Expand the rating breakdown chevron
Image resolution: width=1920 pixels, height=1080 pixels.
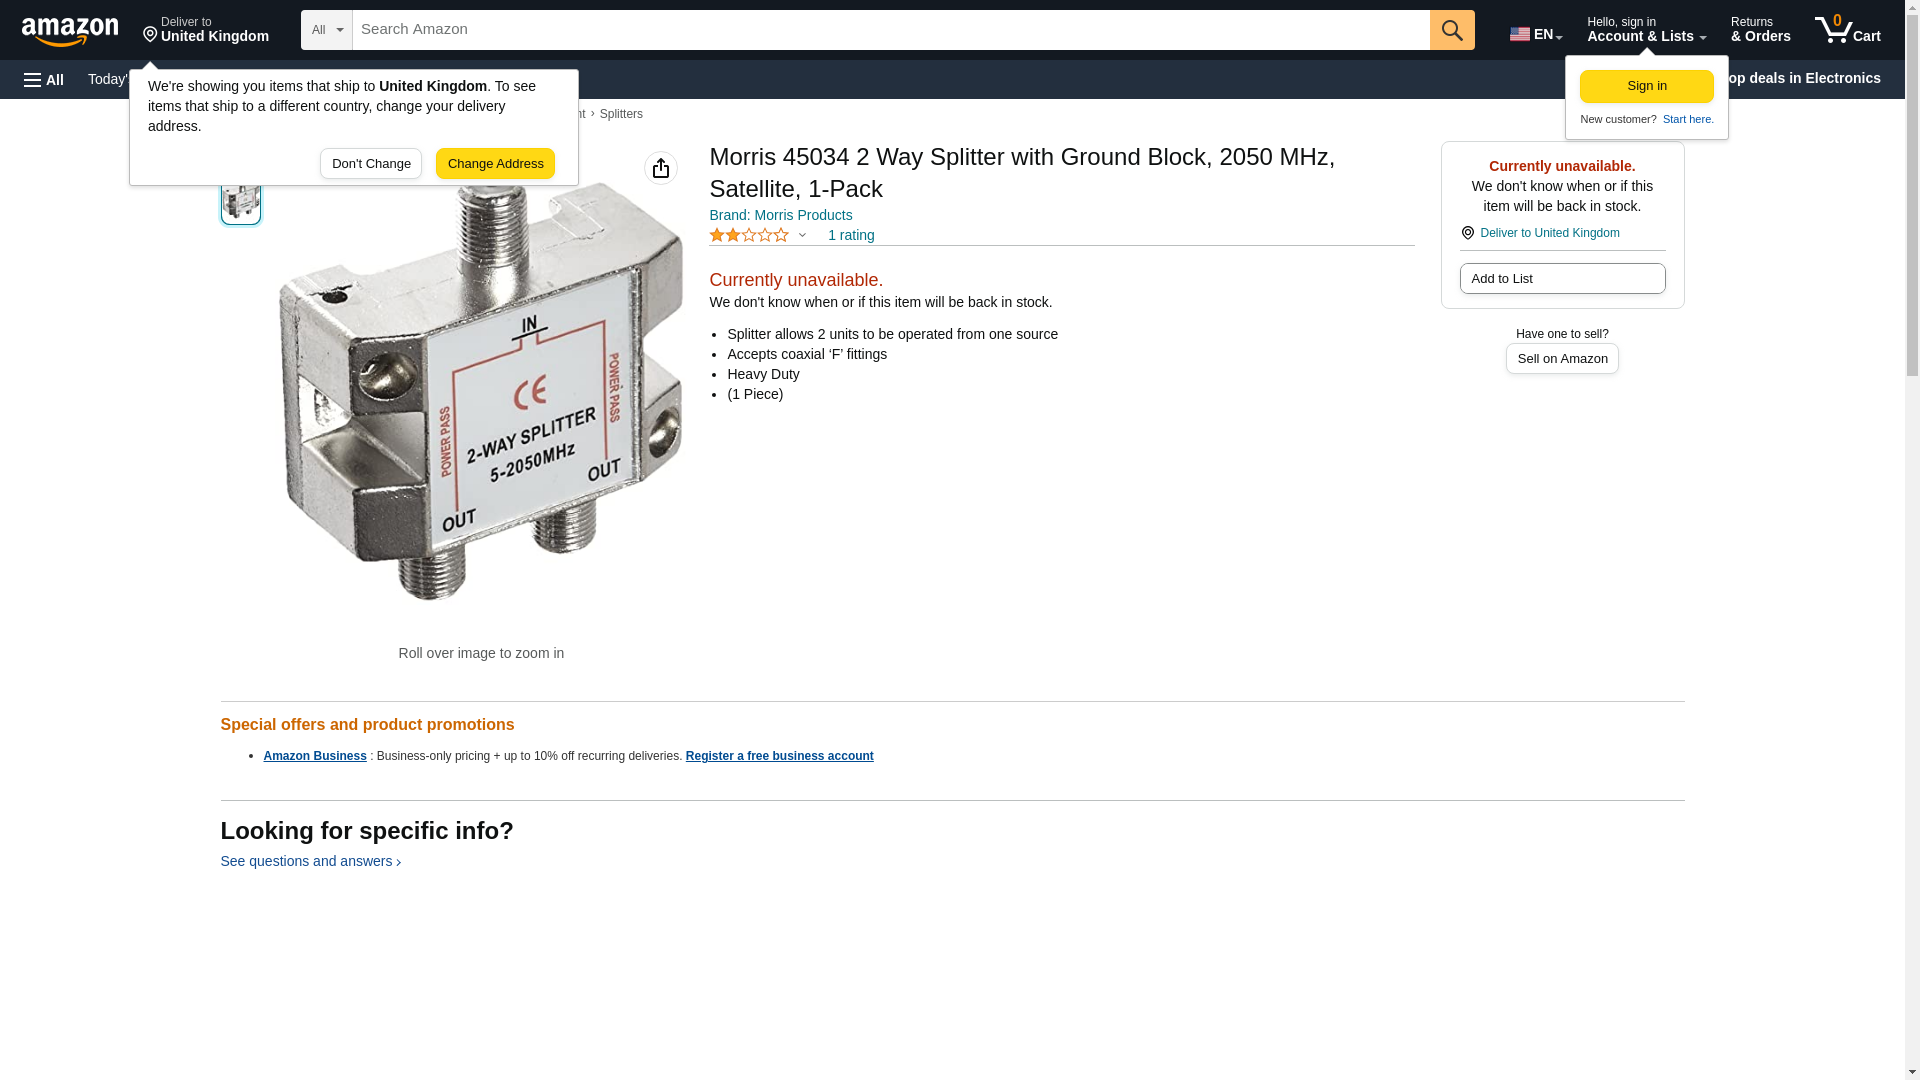[802, 235]
